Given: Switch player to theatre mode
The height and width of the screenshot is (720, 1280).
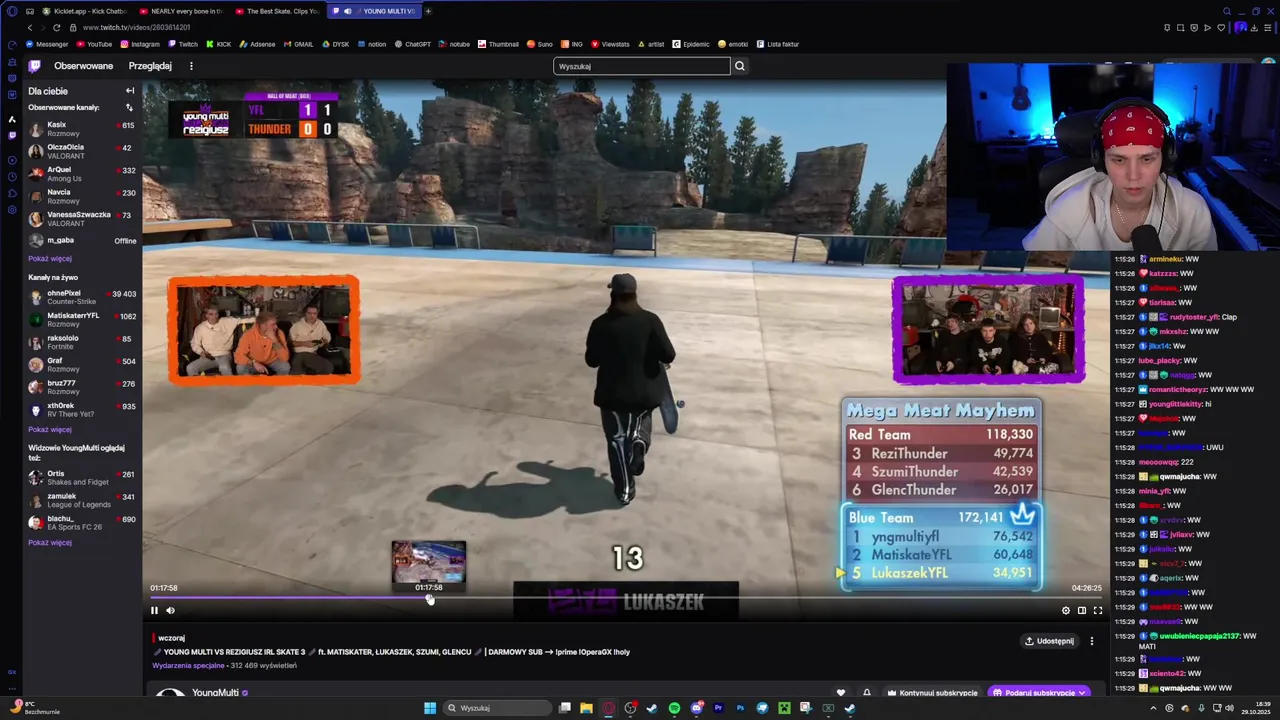Looking at the screenshot, I should [x=1082, y=610].
